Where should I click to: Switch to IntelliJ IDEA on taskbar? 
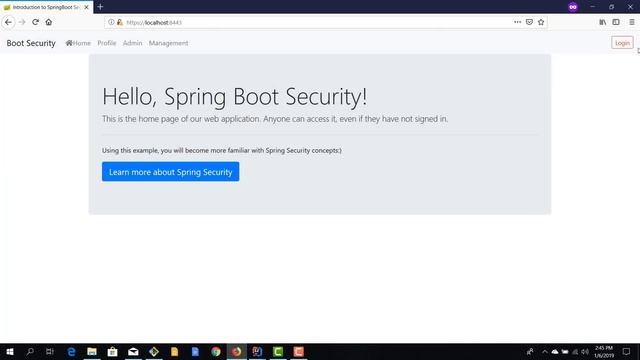point(257,351)
